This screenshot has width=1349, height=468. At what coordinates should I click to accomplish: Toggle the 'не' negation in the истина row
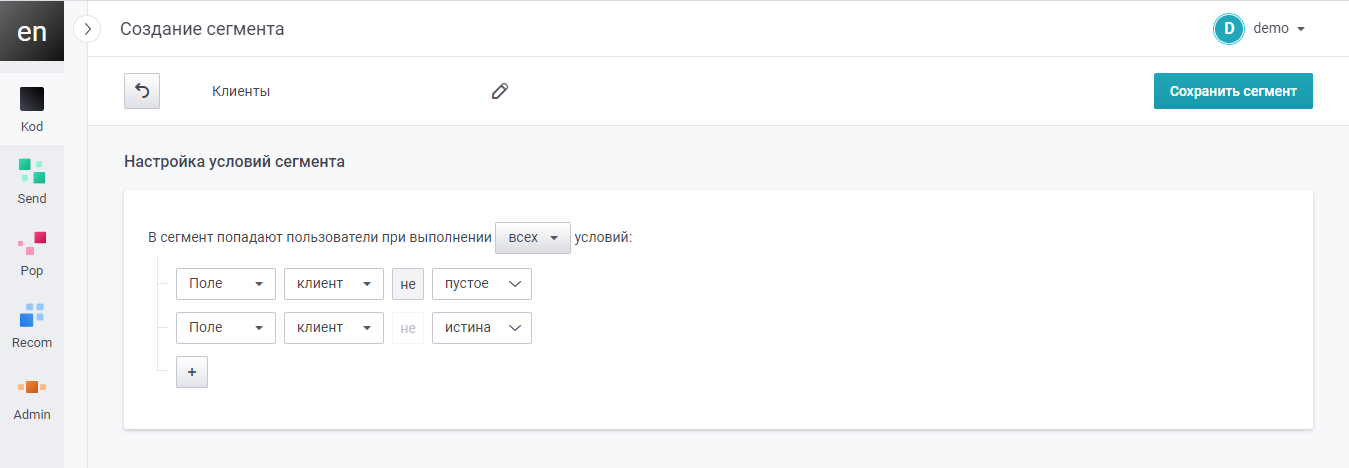(x=408, y=328)
